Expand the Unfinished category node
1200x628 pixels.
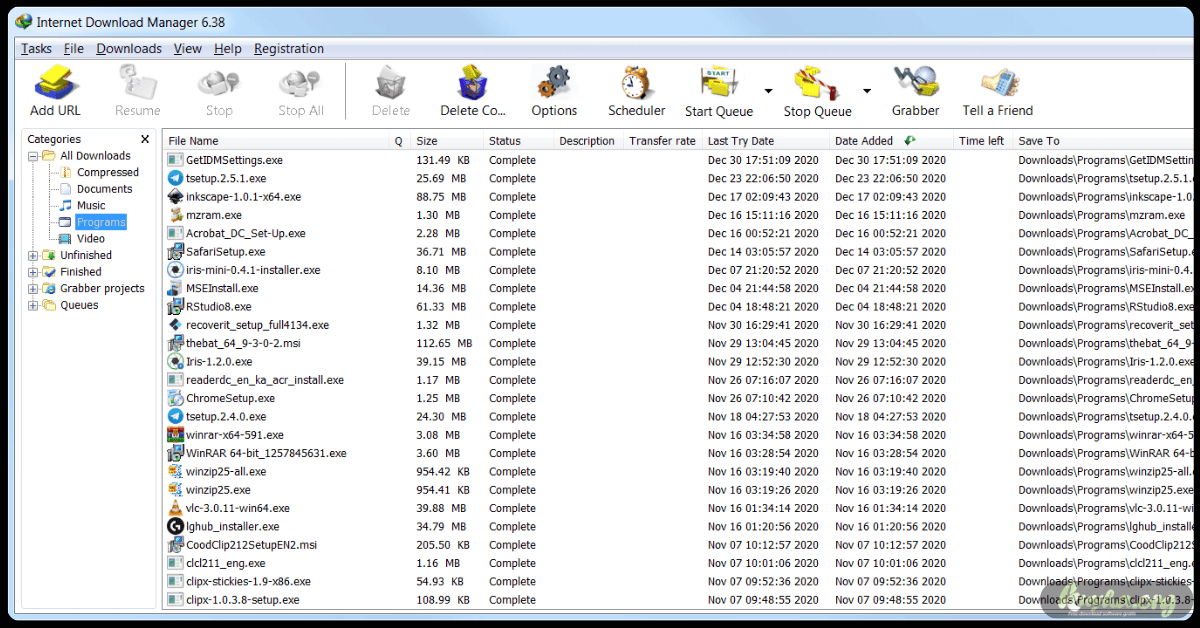[33, 256]
